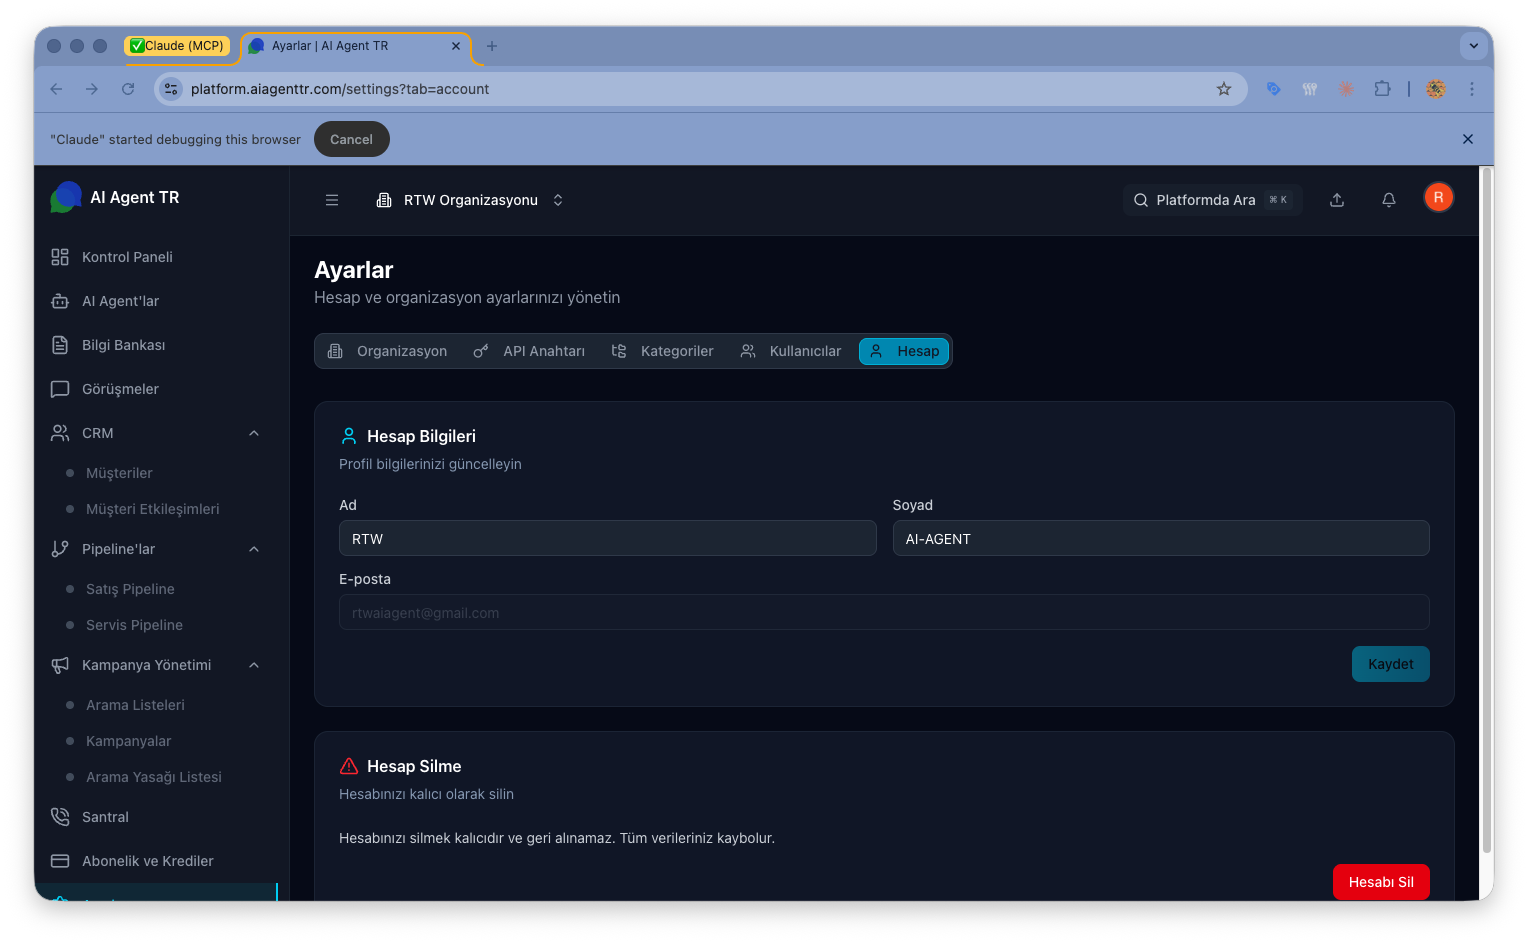This screenshot has width=1528, height=943.
Task: Collapse Kampanya Yönetimi section chevron
Action: tap(254, 665)
